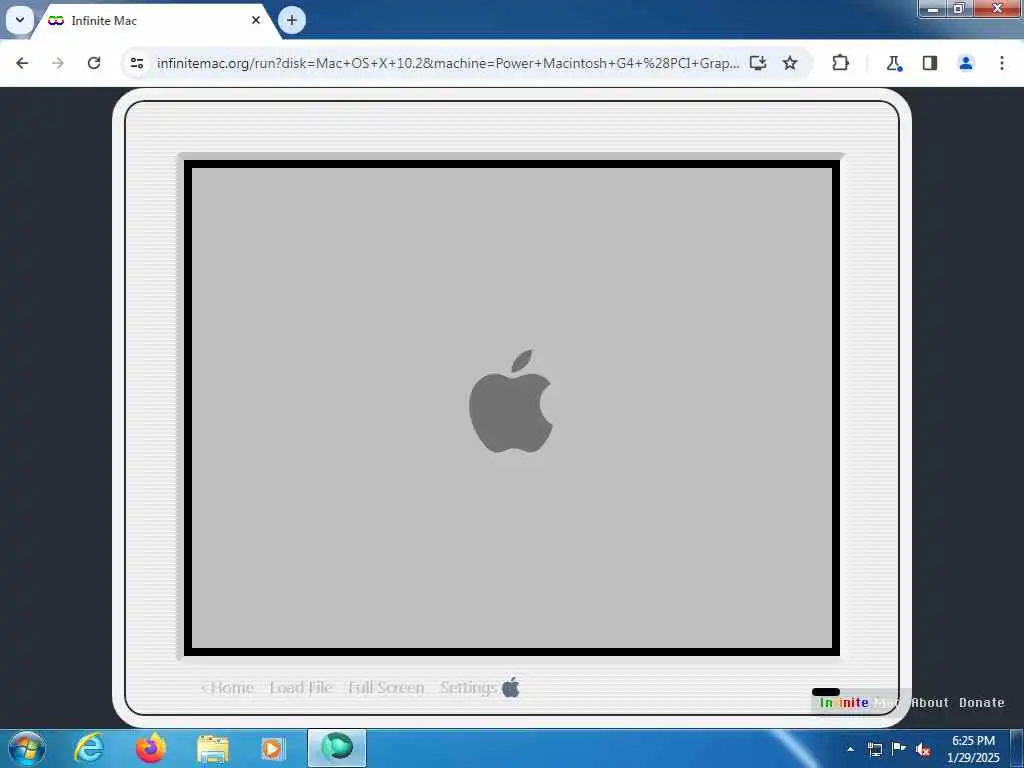
Task: Reload the Infinite Mac page
Action: 94,63
